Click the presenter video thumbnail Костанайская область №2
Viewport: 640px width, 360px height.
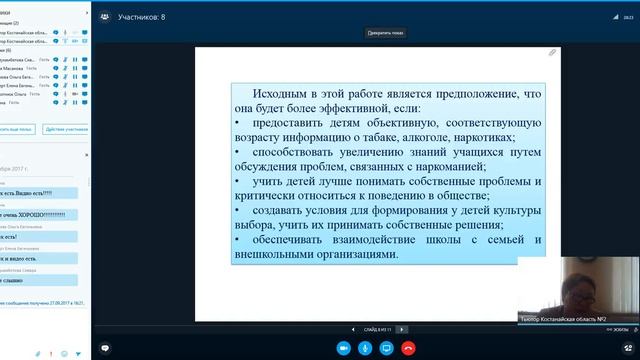pos(578,290)
